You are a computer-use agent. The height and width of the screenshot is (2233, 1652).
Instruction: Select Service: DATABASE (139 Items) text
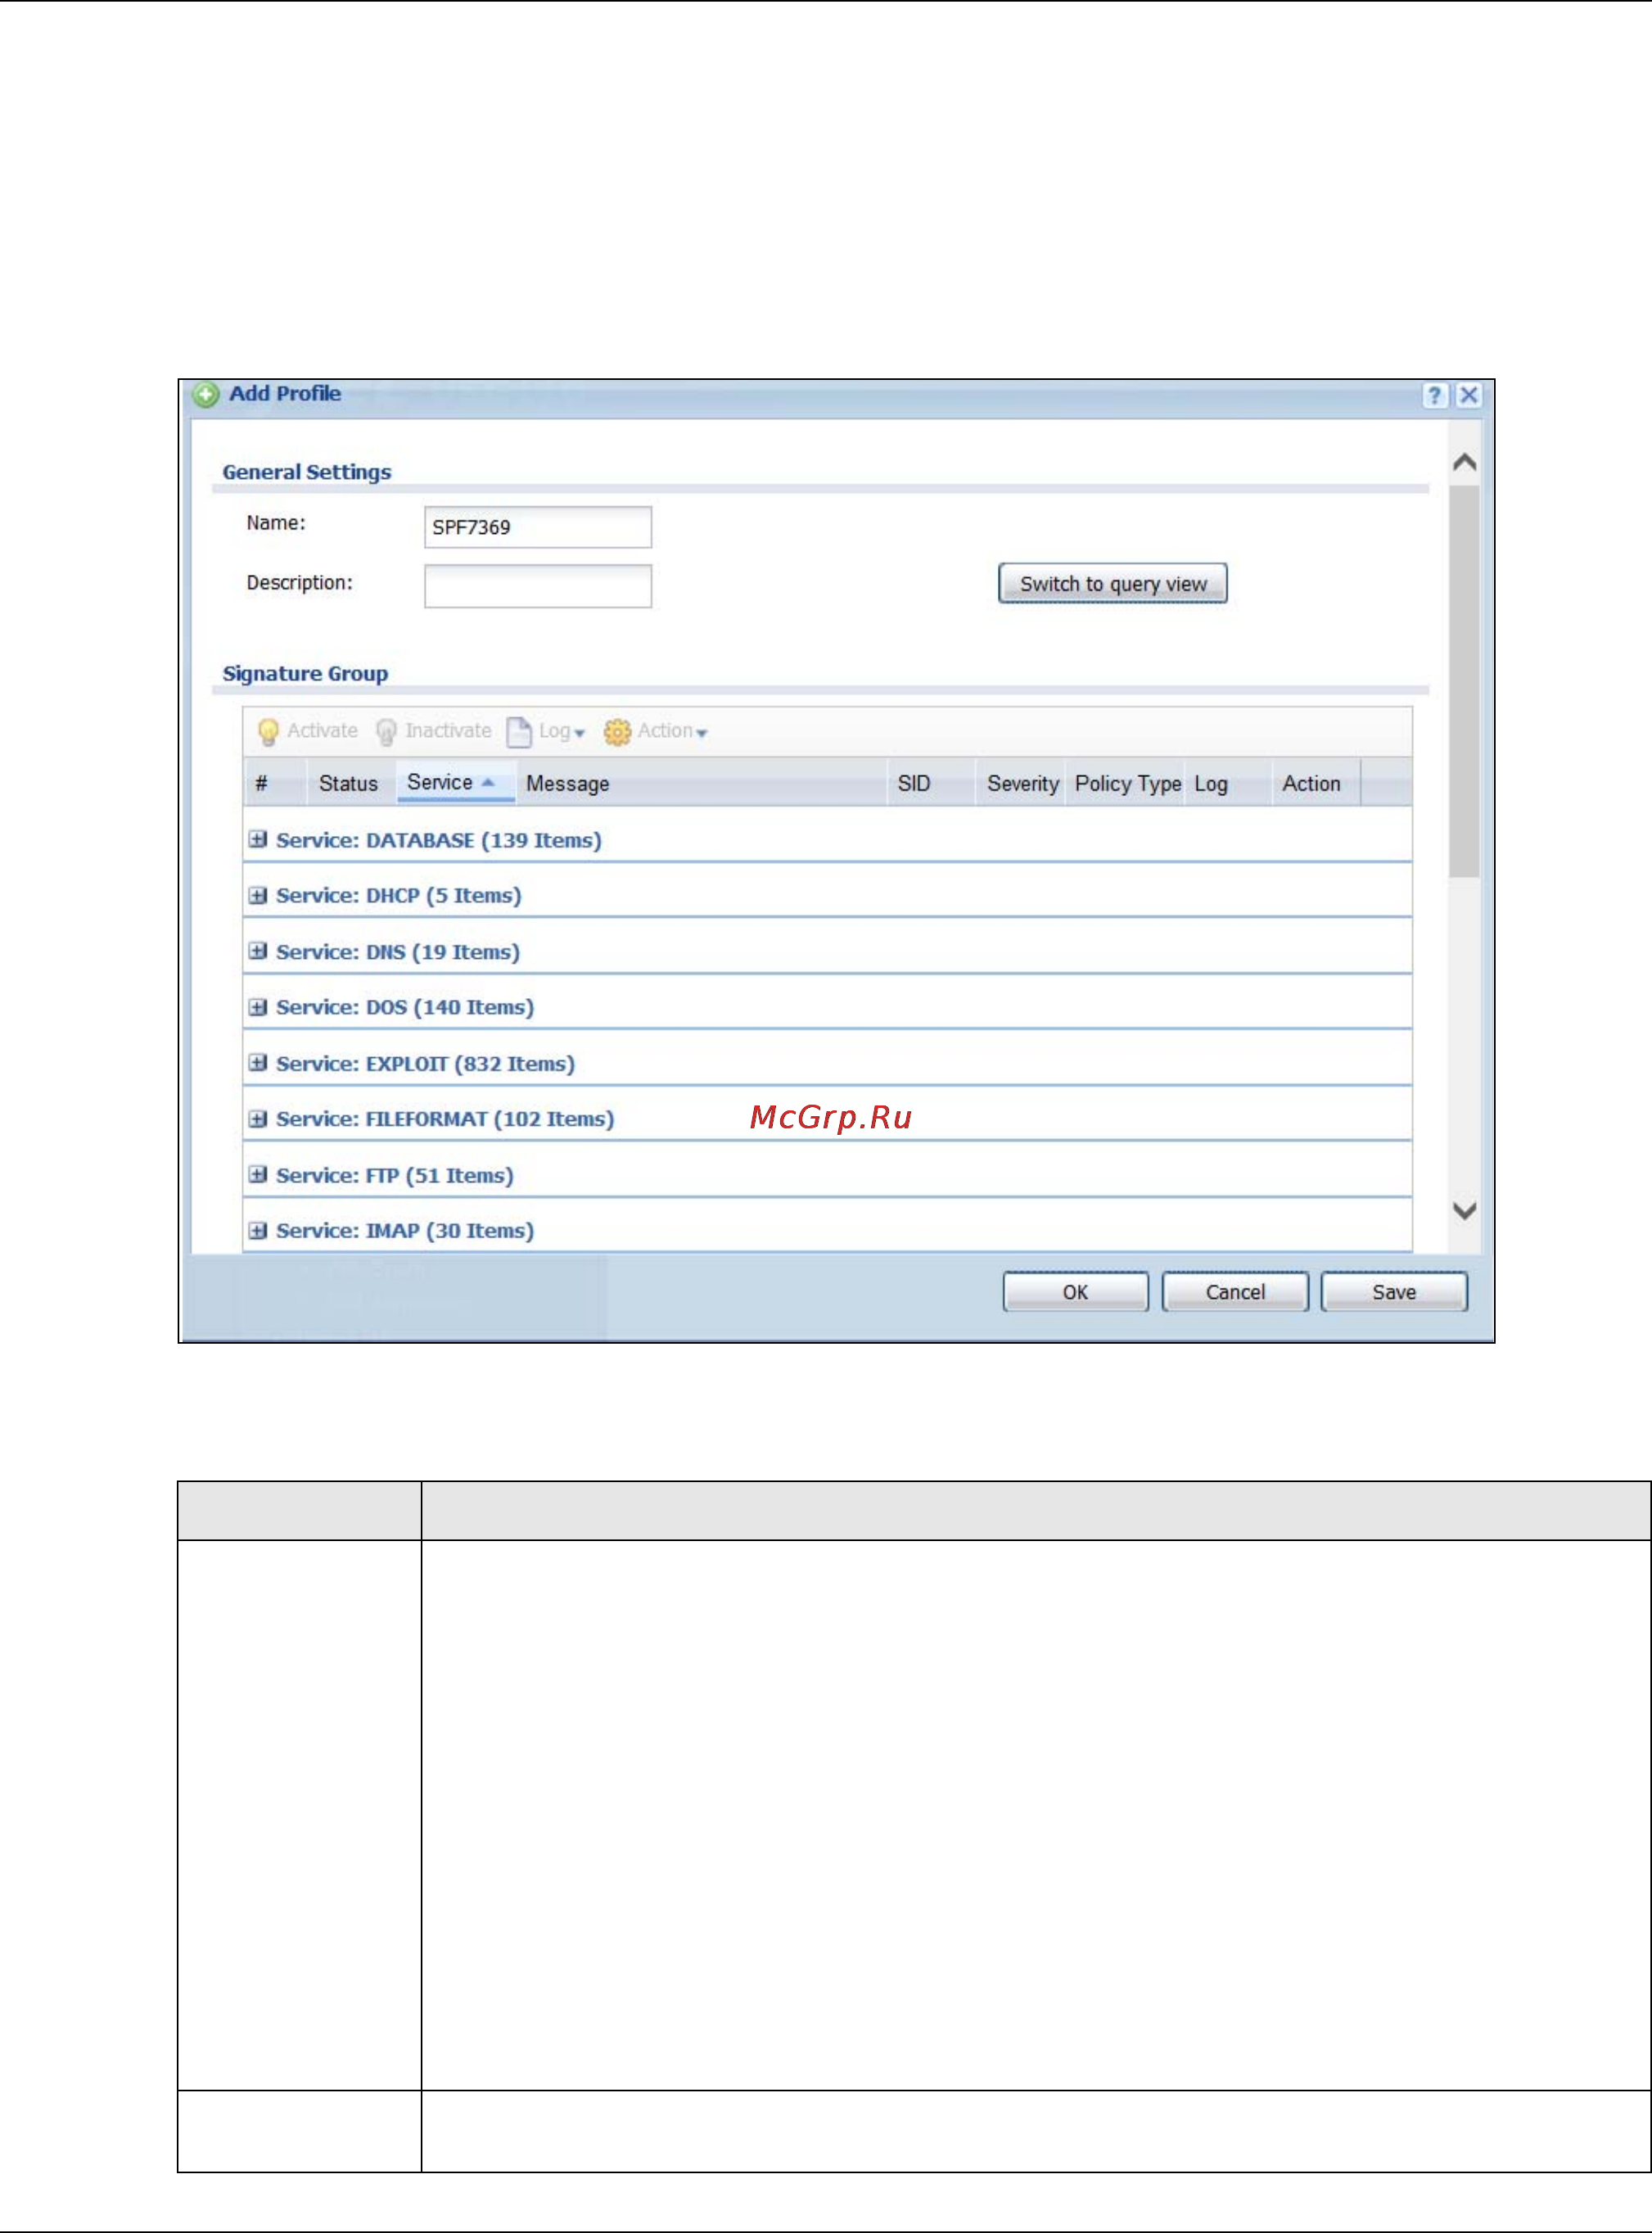[439, 841]
